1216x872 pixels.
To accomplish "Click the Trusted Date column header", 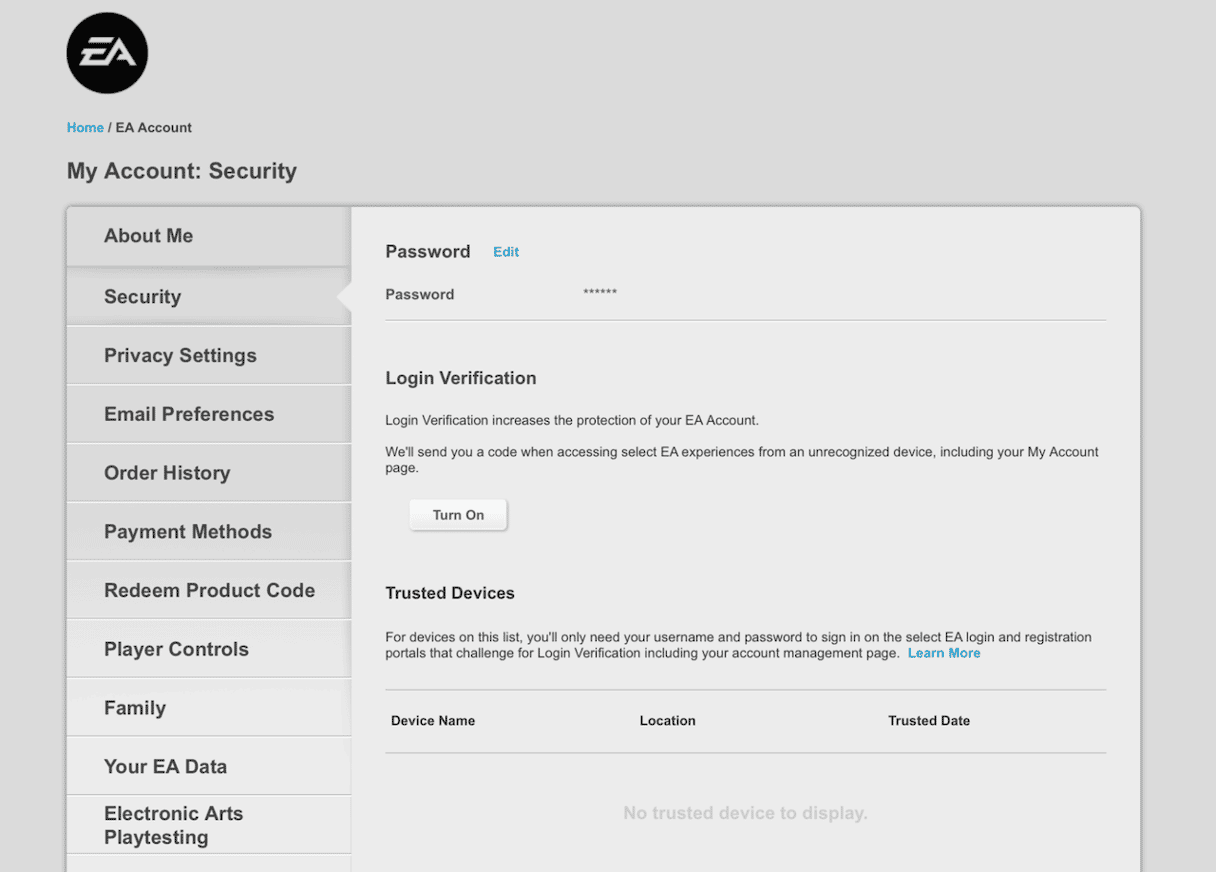I will (x=929, y=721).
